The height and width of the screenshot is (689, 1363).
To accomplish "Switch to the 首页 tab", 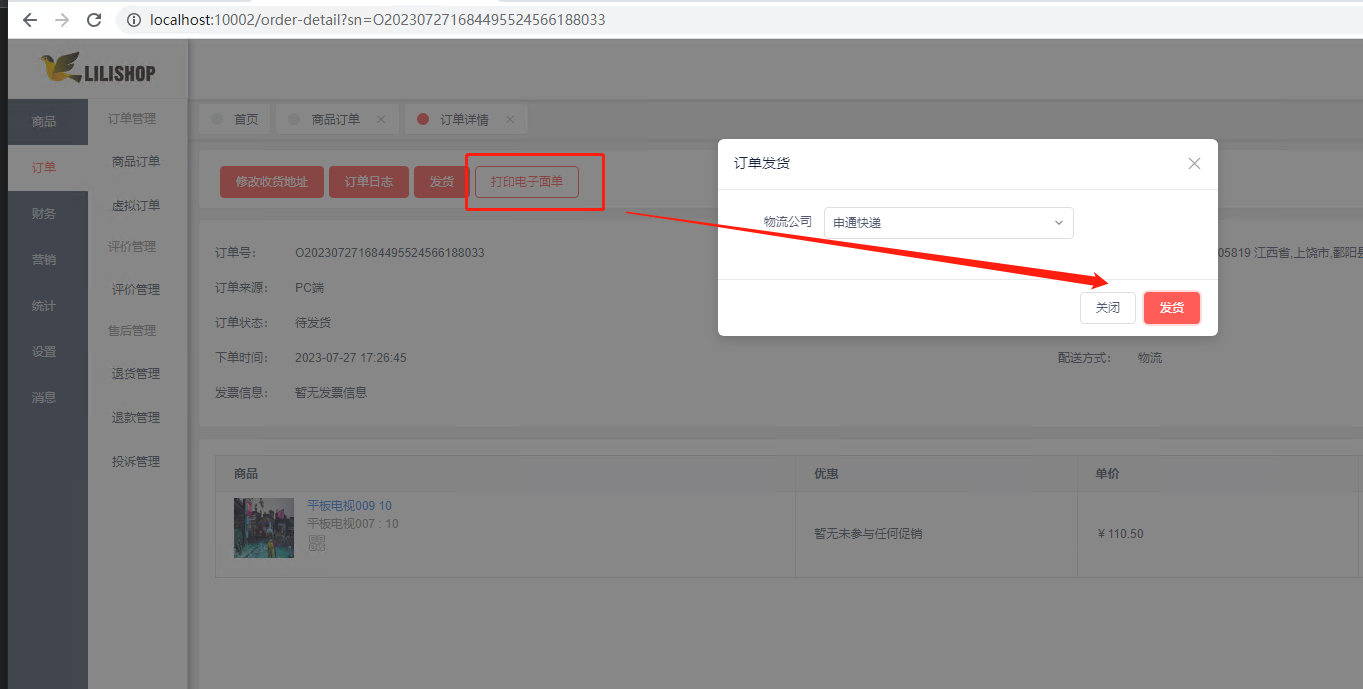I will [235, 119].
